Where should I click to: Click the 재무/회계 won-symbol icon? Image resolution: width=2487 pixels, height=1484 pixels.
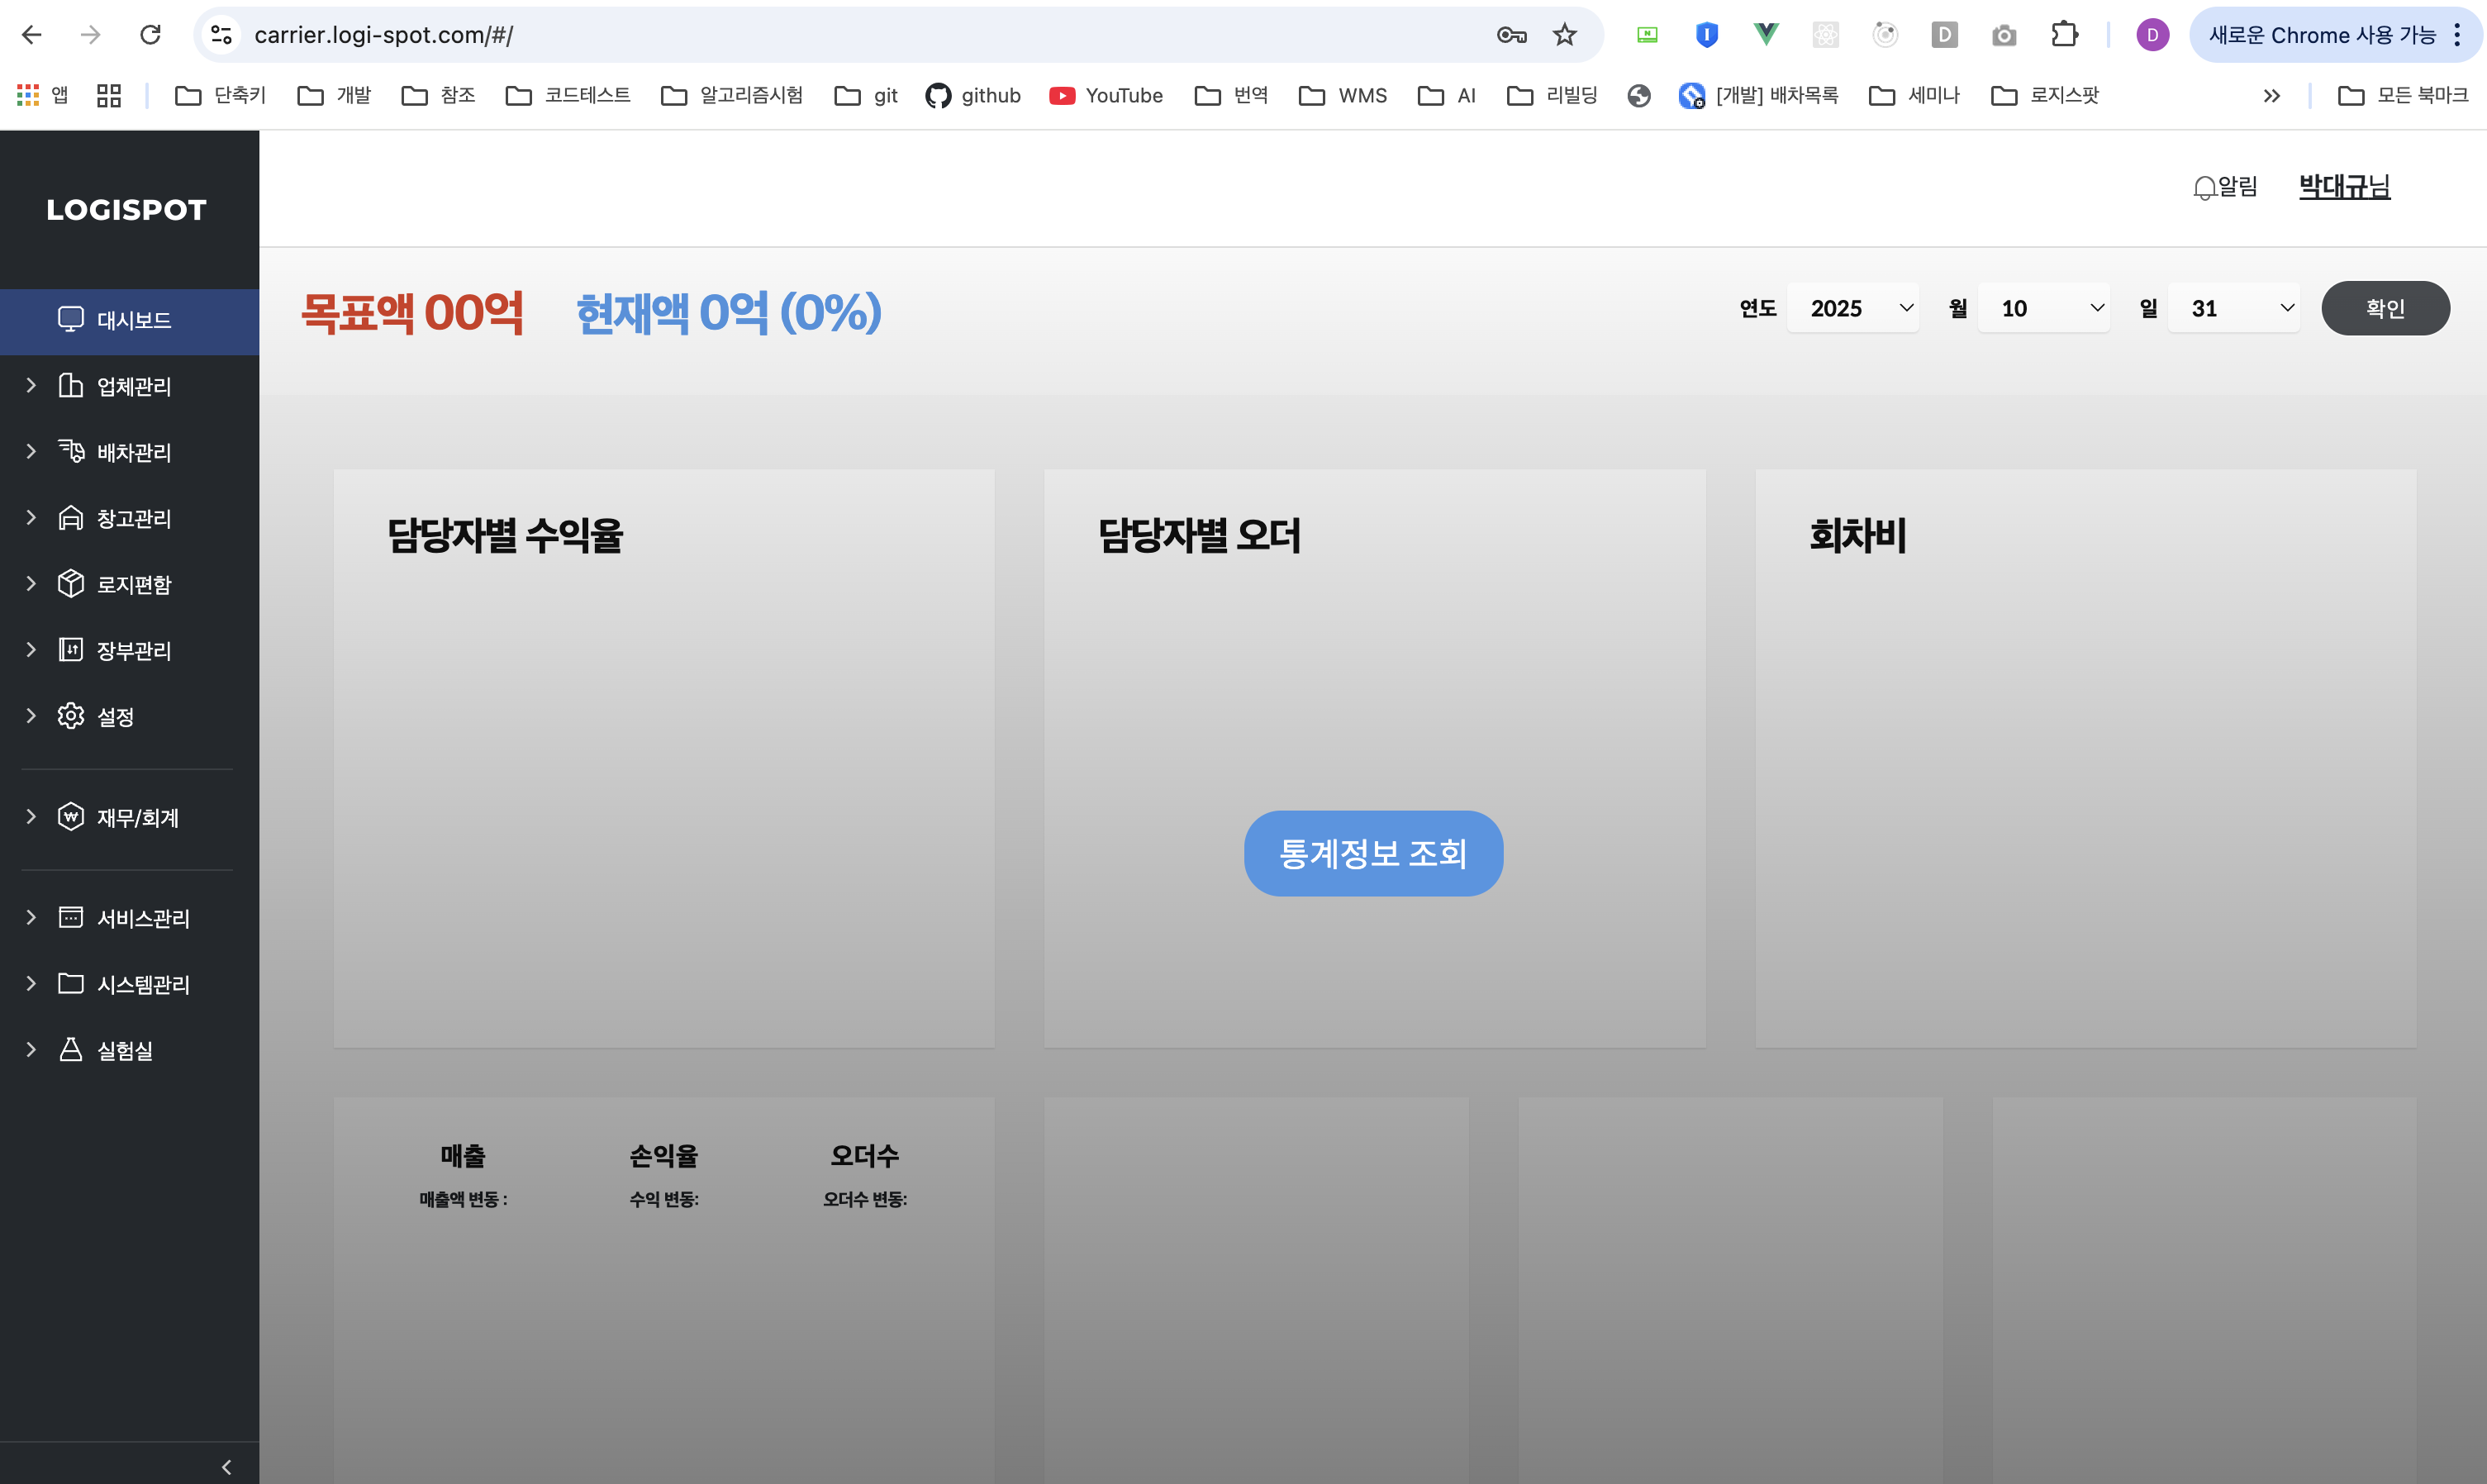pos(70,817)
